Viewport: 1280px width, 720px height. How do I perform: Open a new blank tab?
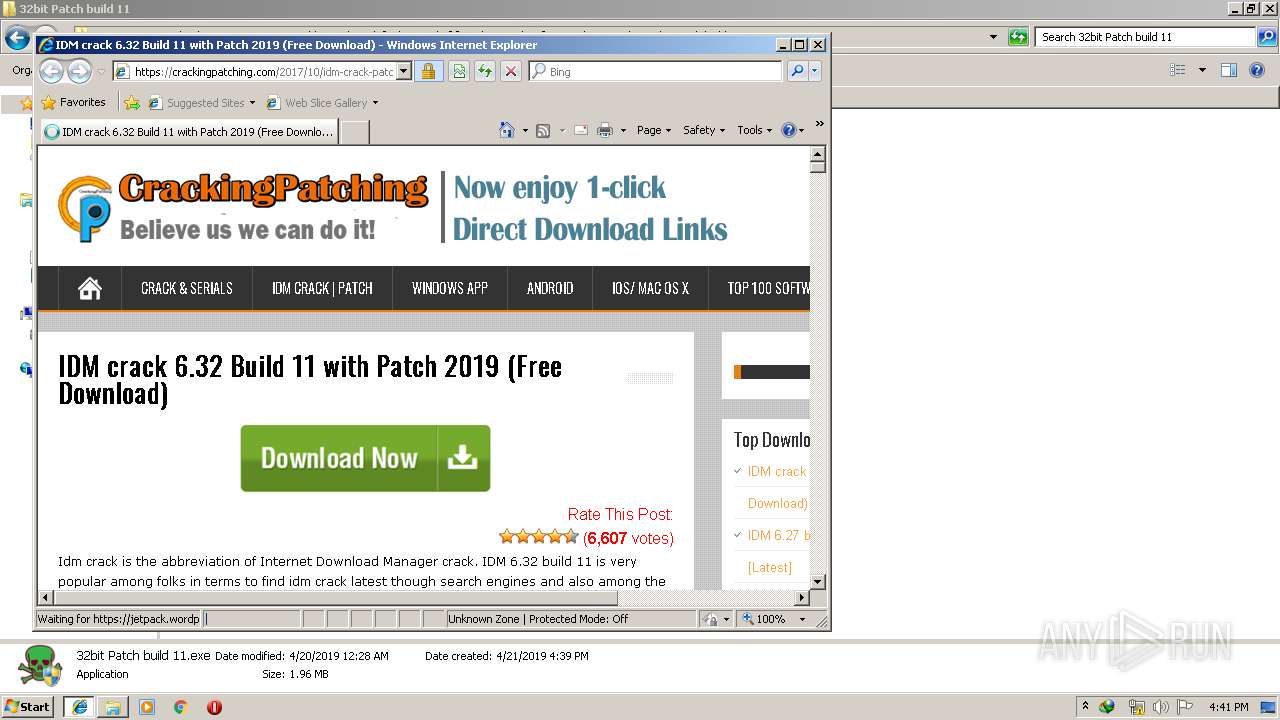(355, 131)
